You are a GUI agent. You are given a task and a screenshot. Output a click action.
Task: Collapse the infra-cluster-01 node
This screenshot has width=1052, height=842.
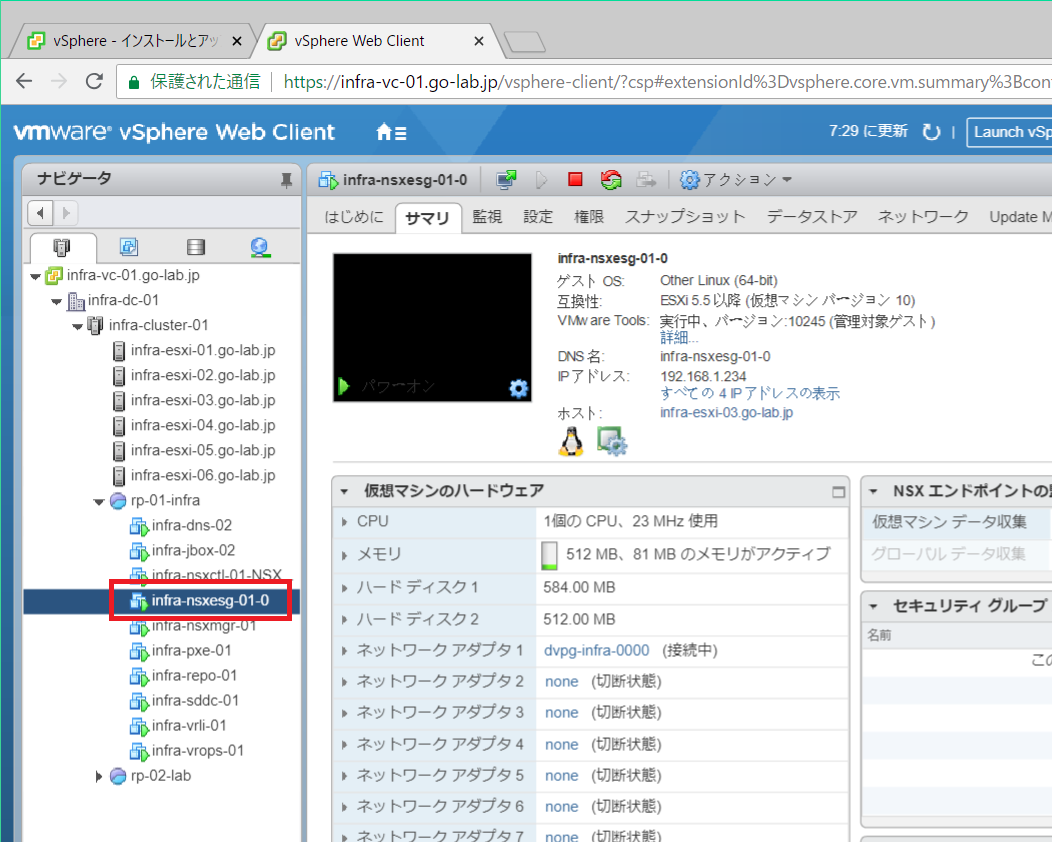tap(78, 326)
